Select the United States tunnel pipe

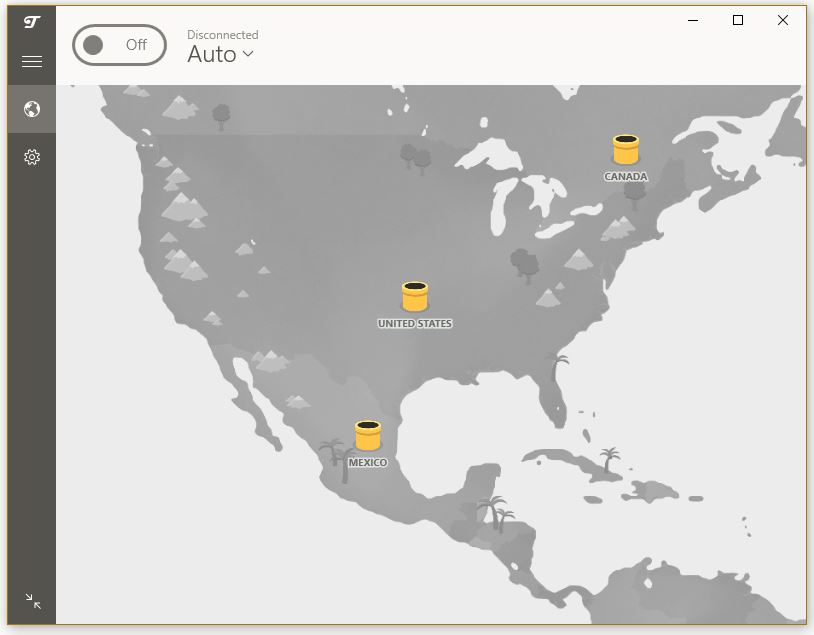[x=415, y=296]
